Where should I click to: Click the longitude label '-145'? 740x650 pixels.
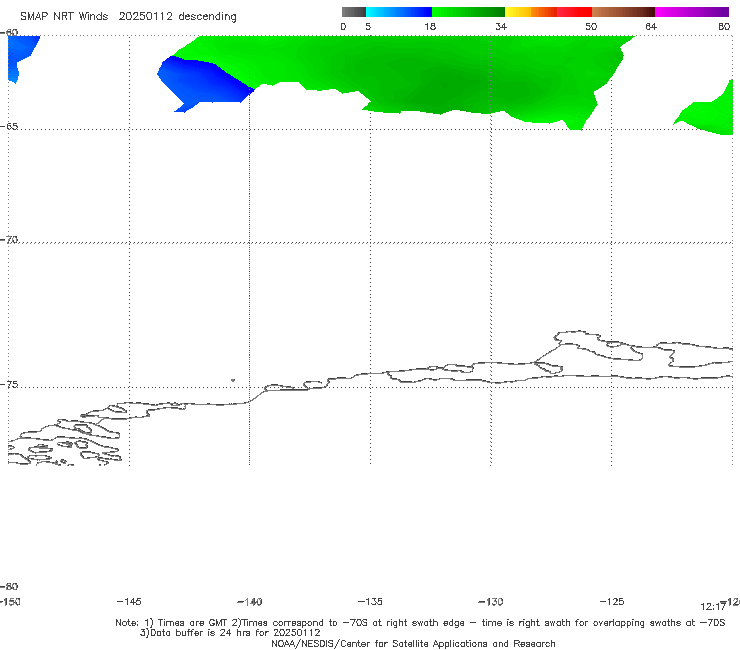coord(129,602)
